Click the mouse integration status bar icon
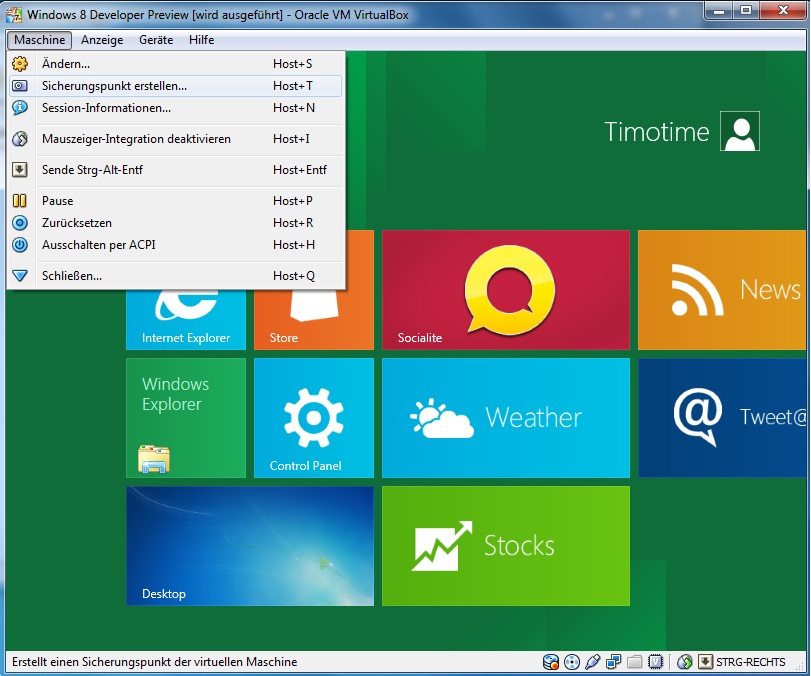 [x=684, y=662]
